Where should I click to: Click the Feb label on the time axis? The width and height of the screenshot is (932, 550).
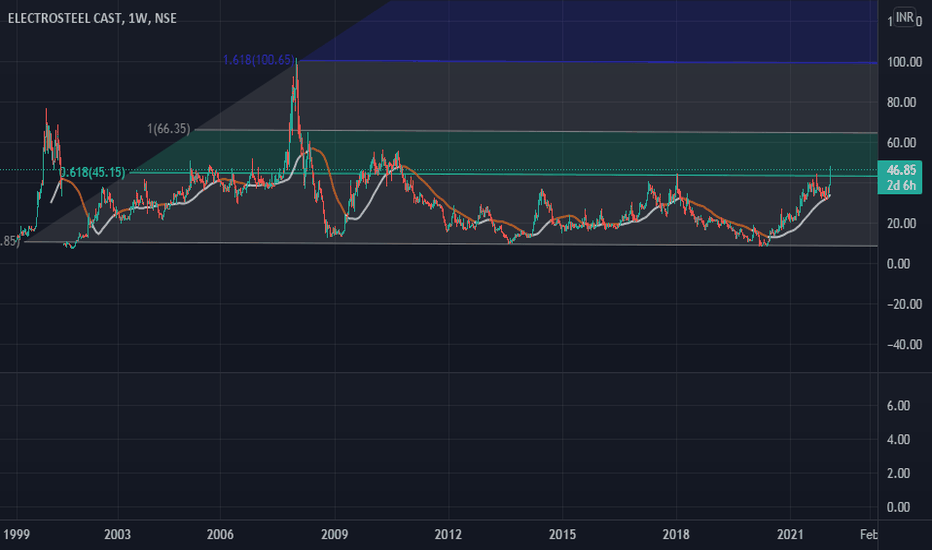point(868,535)
